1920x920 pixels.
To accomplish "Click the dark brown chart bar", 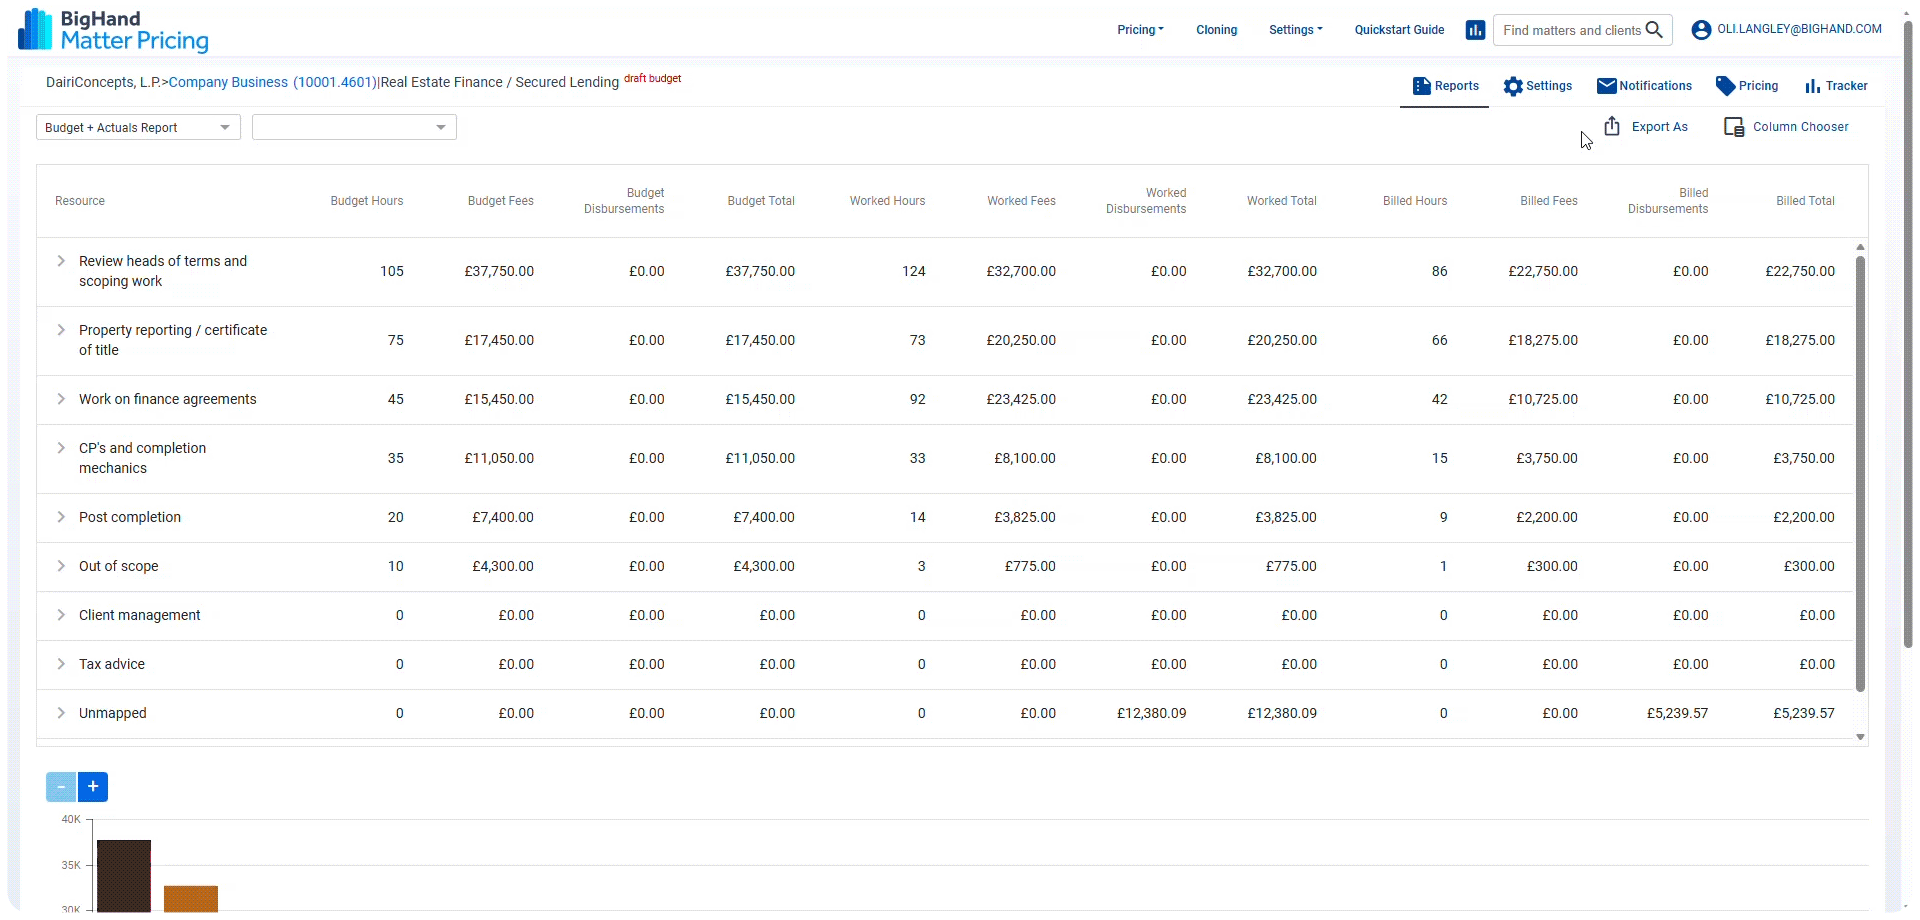I will point(124,876).
